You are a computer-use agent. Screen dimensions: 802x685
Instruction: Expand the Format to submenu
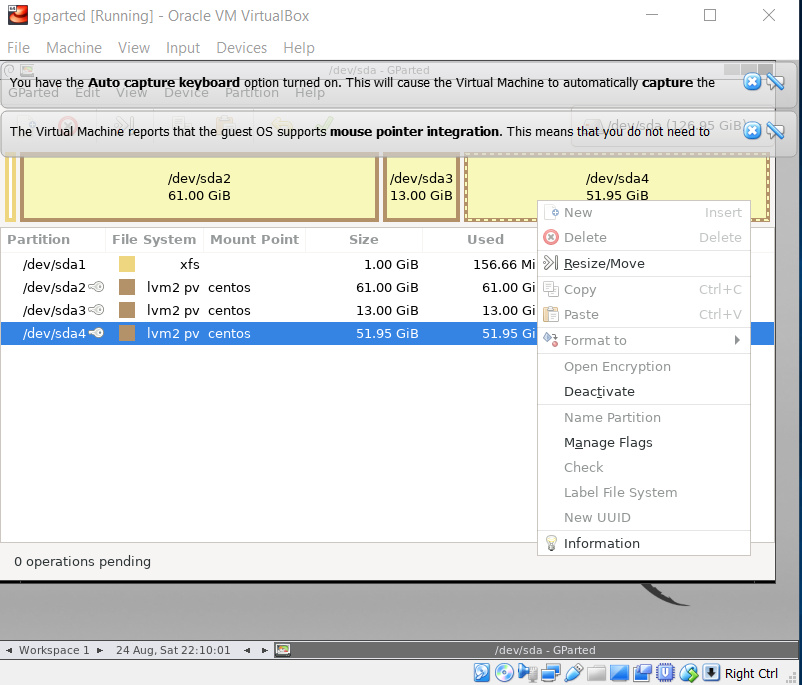click(643, 340)
